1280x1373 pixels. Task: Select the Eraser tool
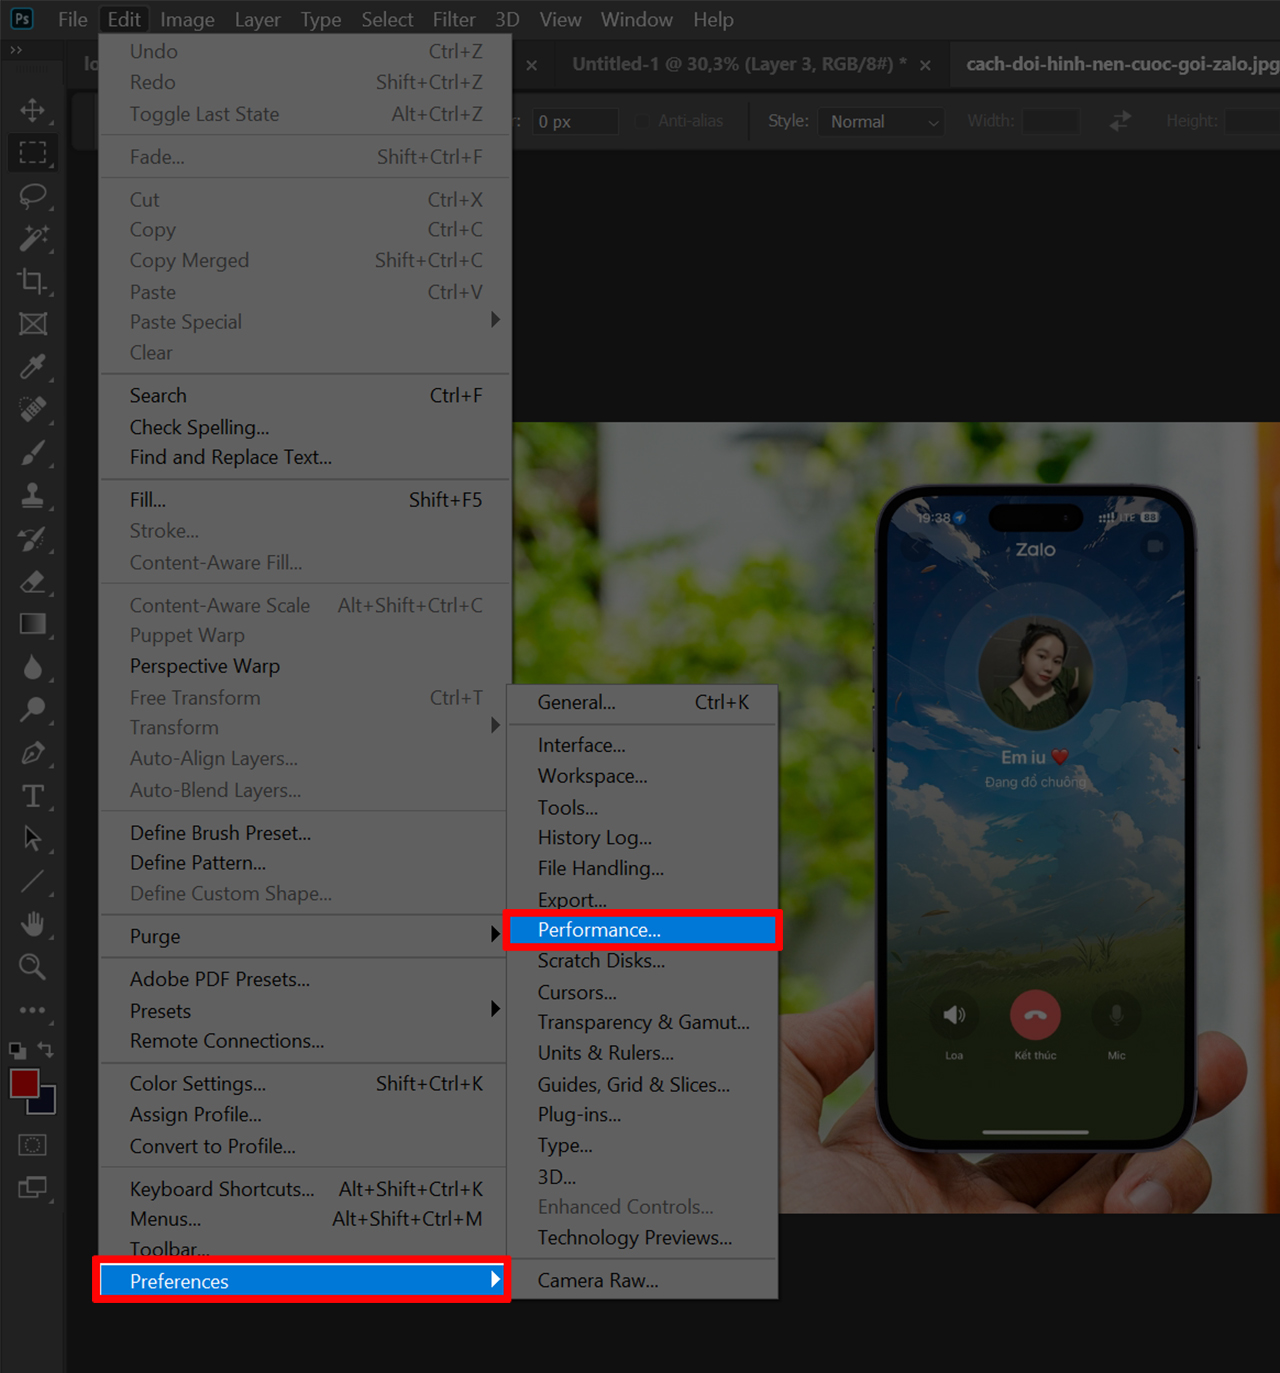point(33,582)
